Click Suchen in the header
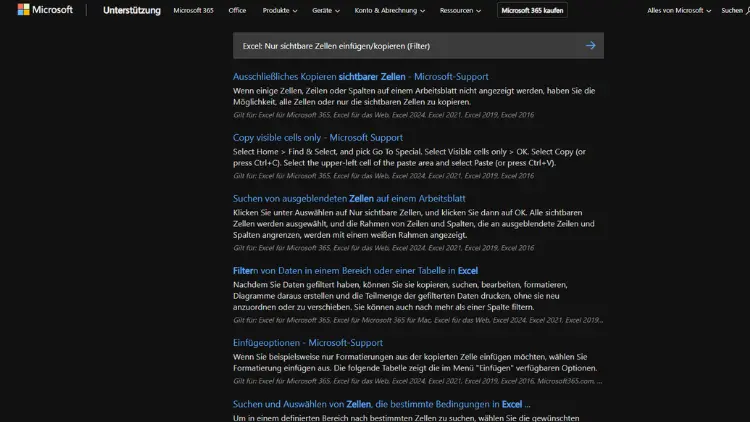This screenshot has width=750, height=422. pos(735,10)
